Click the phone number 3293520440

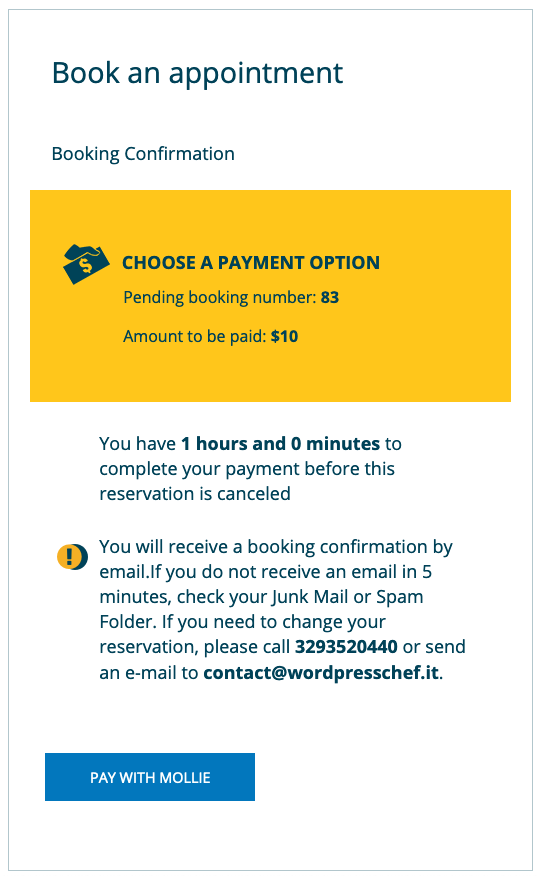coord(346,646)
